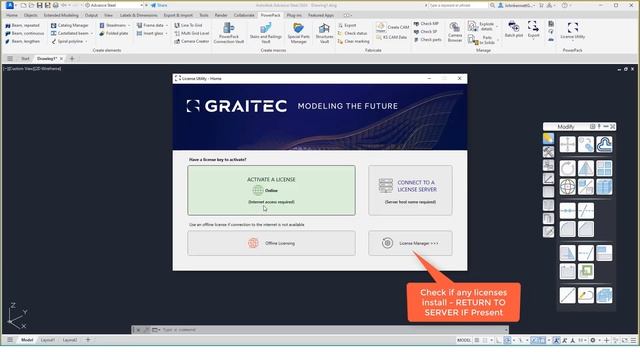Viewport: 640px width, 360px height.
Task: Click Connect to a License Server button
Action: pyautogui.click(x=410, y=190)
